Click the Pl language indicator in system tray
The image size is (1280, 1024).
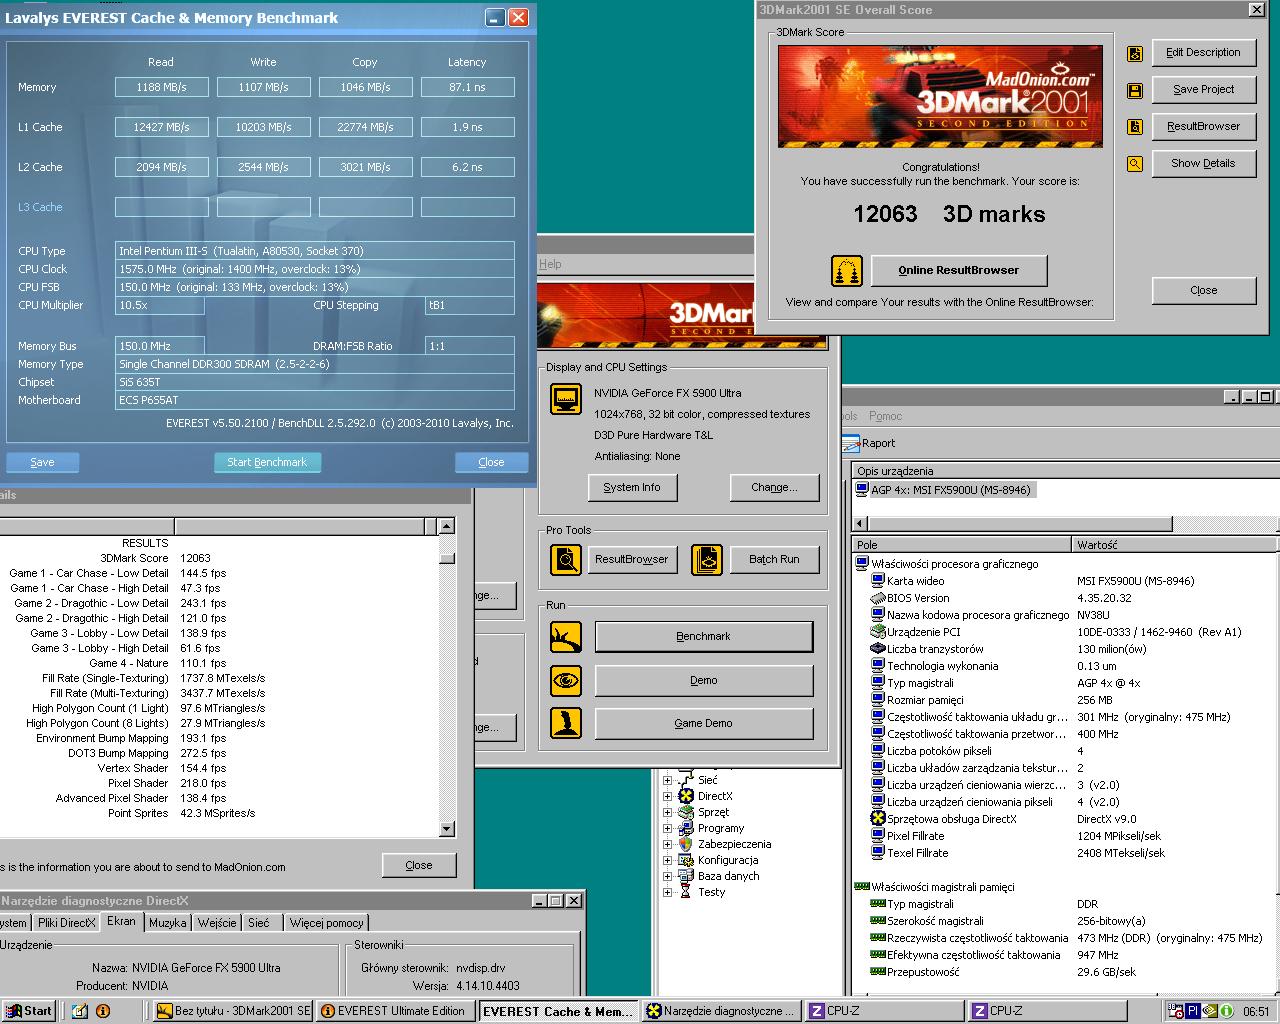[1193, 1011]
